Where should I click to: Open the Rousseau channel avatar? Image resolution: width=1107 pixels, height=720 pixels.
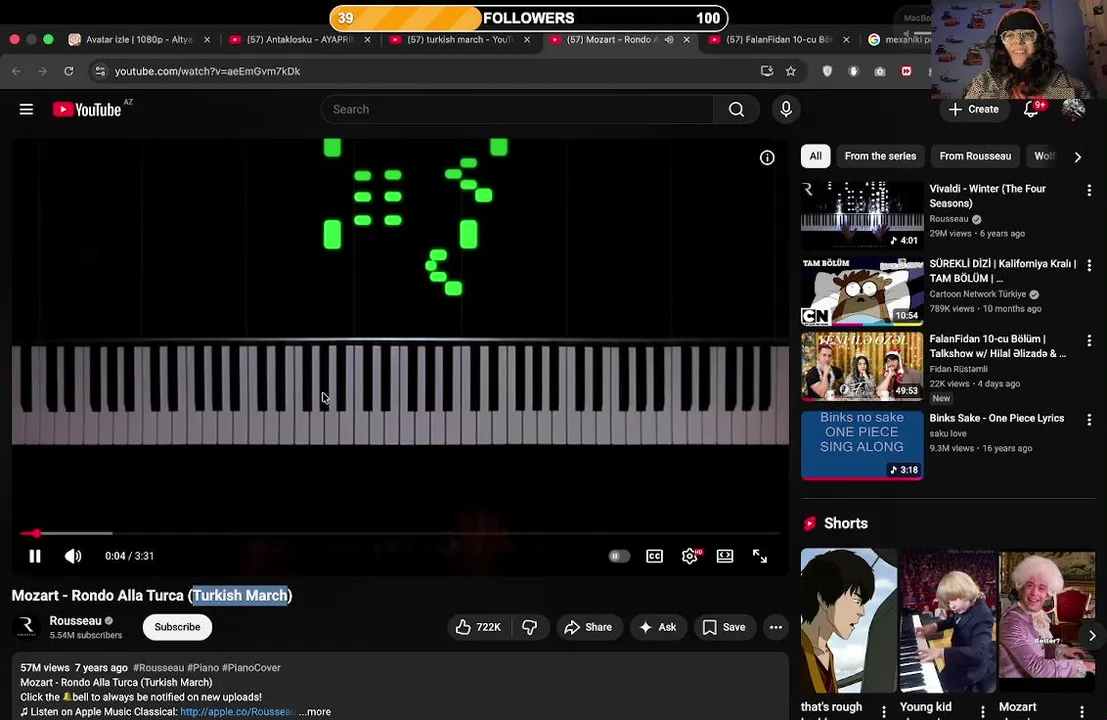pyautogui.click(x=26, y=627)
